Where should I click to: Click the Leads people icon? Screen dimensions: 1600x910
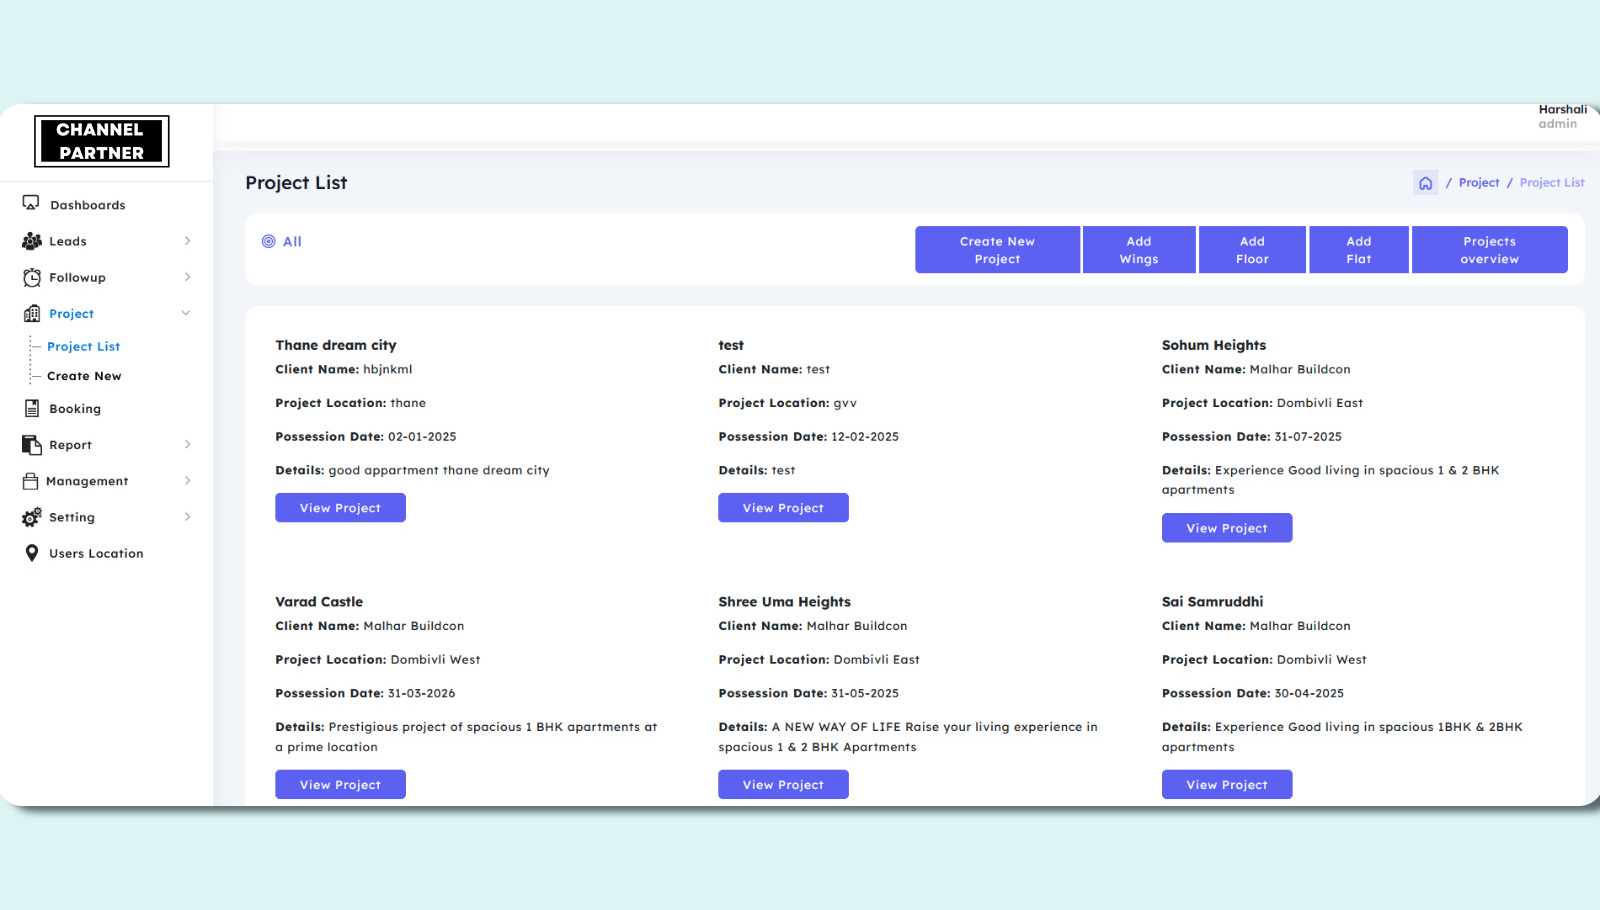(32, 241)
